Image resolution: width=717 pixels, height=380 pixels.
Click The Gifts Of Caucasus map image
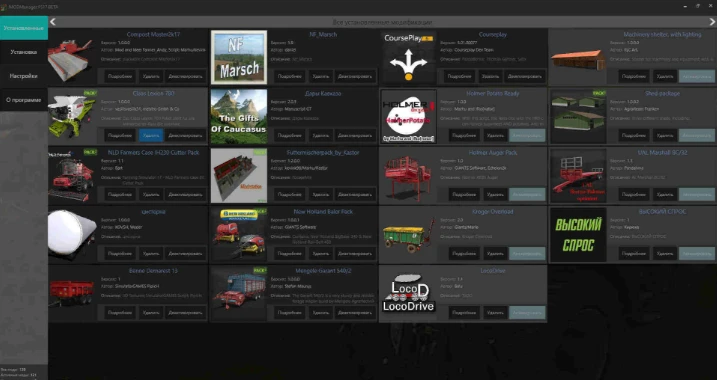coord(239,116)
